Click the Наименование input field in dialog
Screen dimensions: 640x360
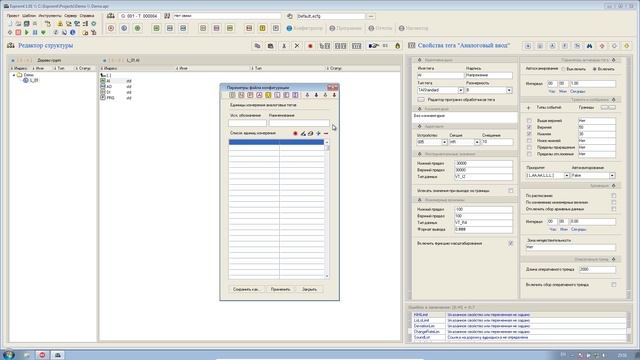pyautogui.click(x=299, y=123)
